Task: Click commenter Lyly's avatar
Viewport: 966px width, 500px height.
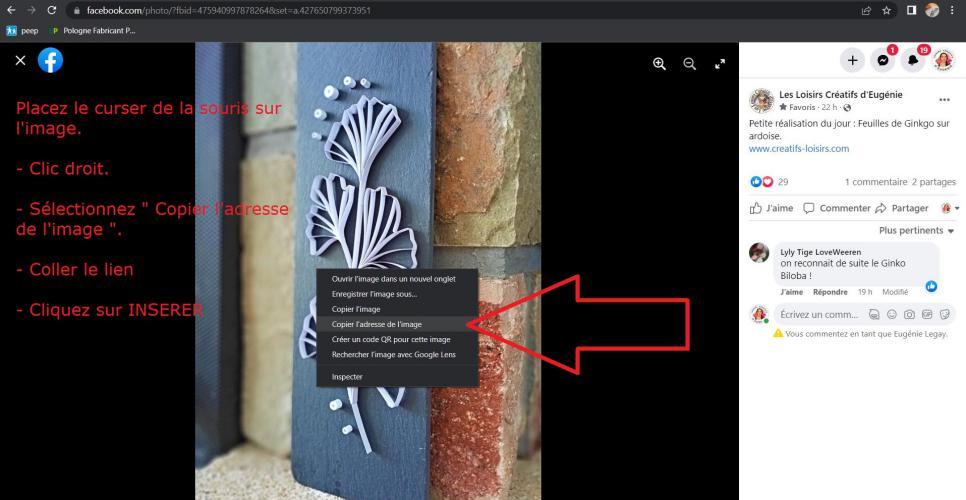Action: (759, 252)
